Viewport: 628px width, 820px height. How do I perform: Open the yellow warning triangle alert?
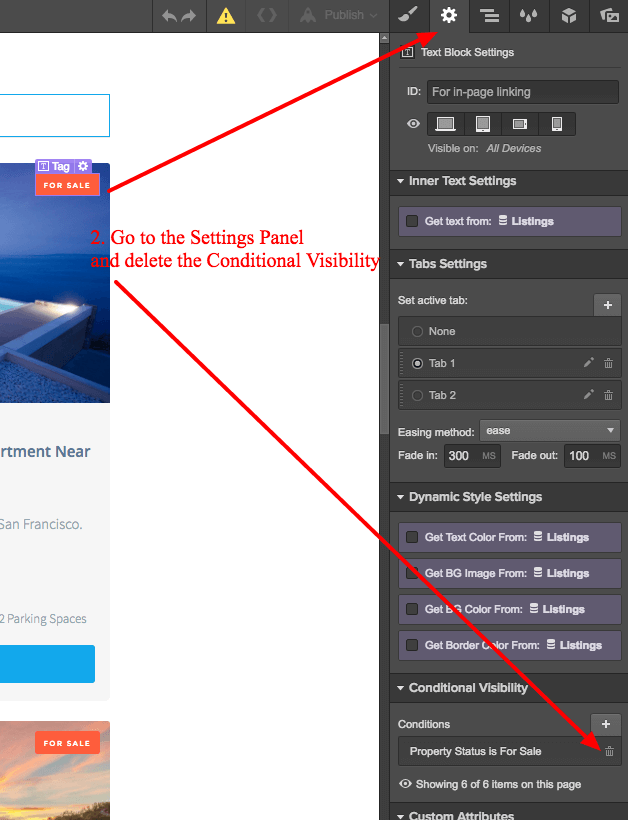(226, 16)
